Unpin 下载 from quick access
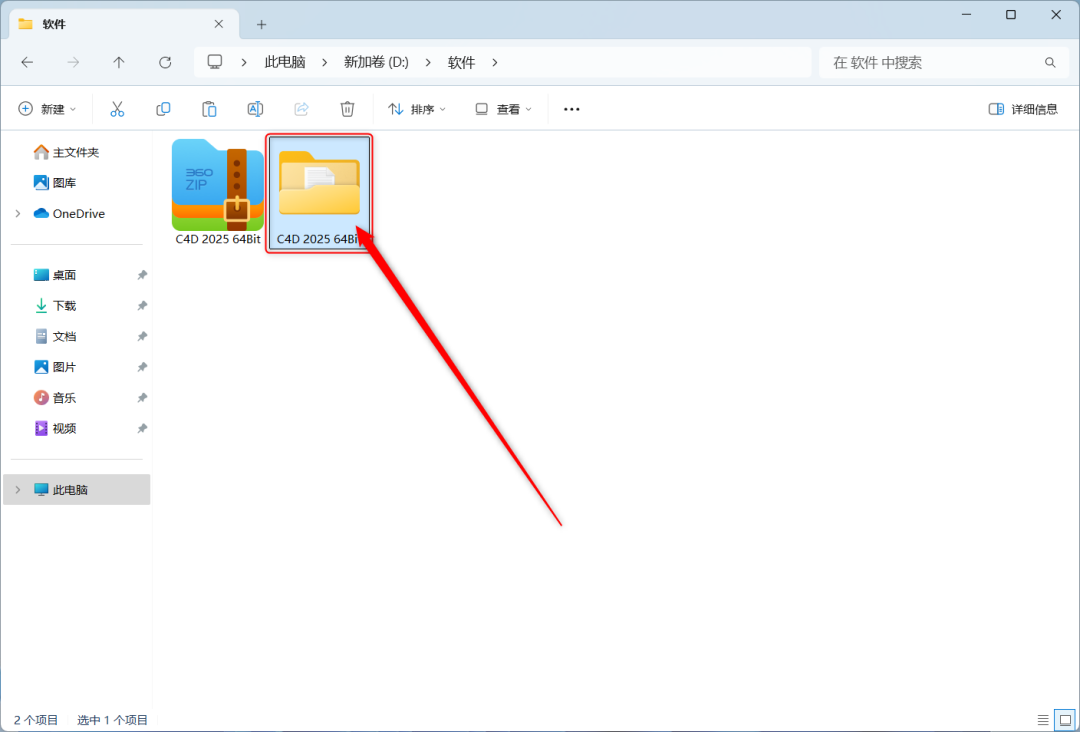This screenshot has width=1080, height=732. (142, 306)
